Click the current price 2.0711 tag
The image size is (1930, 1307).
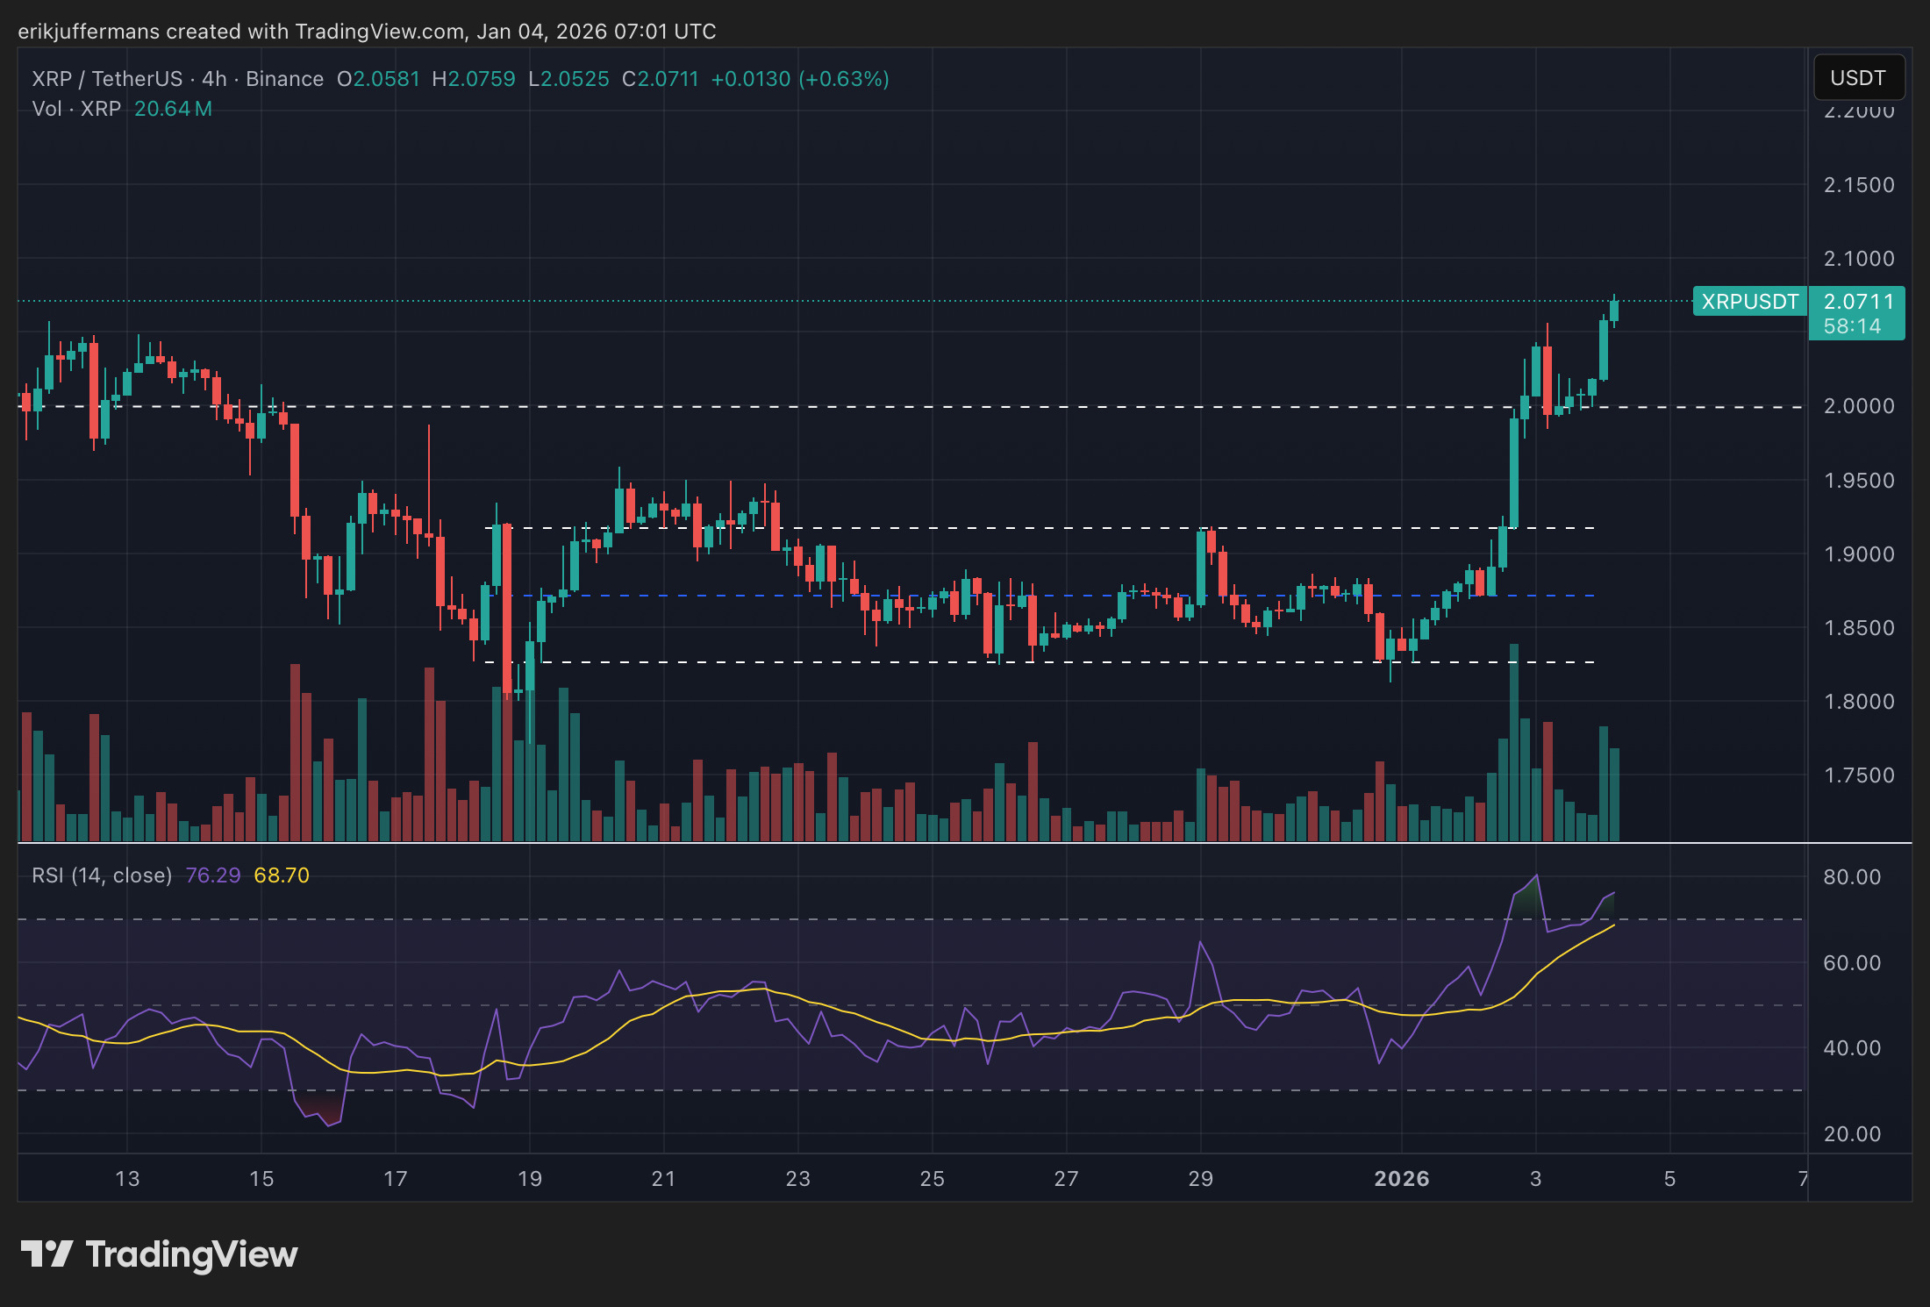coord(1857,301)
